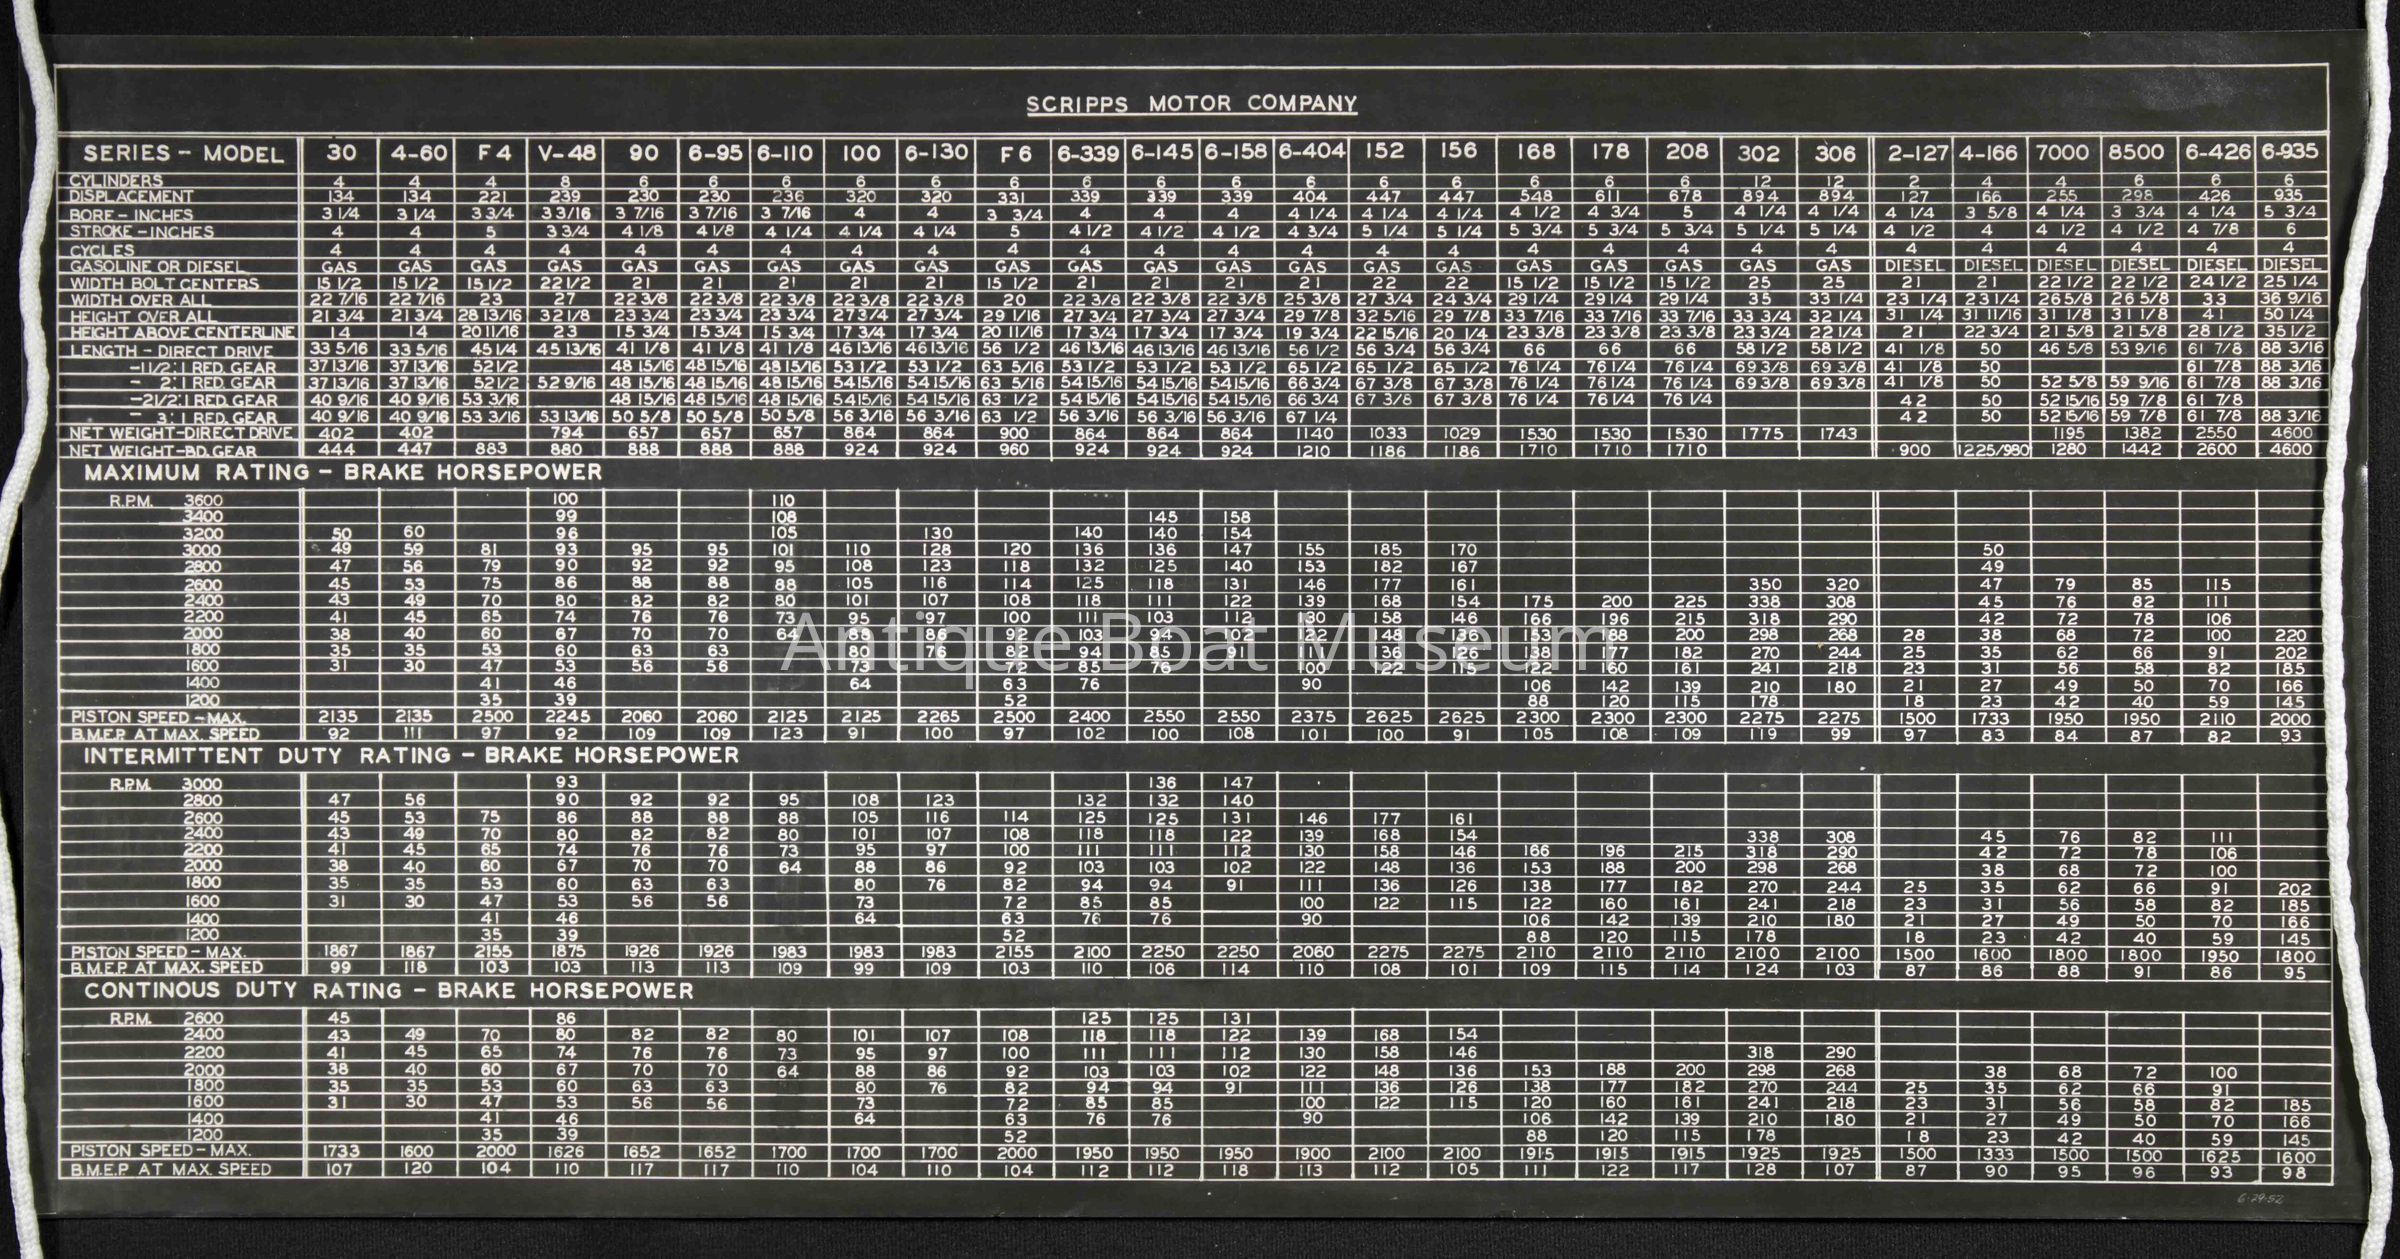Click the Net Weight-Direct Drive row label
Image resolution: width=2400 pixels, height=1259 pixels.
pyautogui.click(x=181, y=434)
